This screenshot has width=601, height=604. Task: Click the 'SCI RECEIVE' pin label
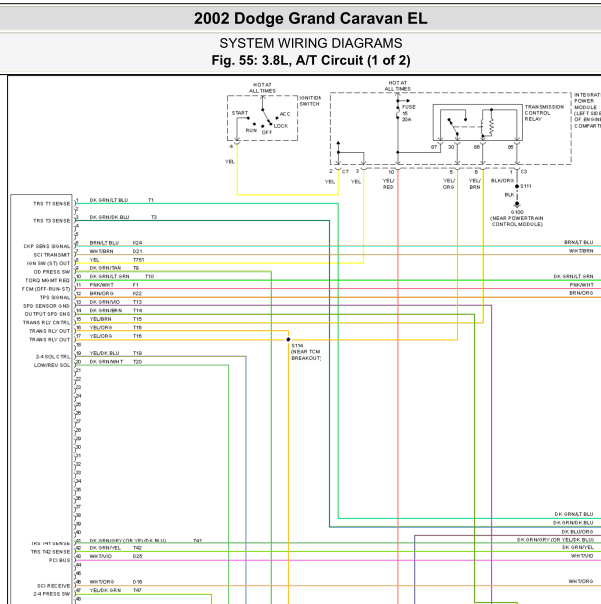[x=53, y=586]
